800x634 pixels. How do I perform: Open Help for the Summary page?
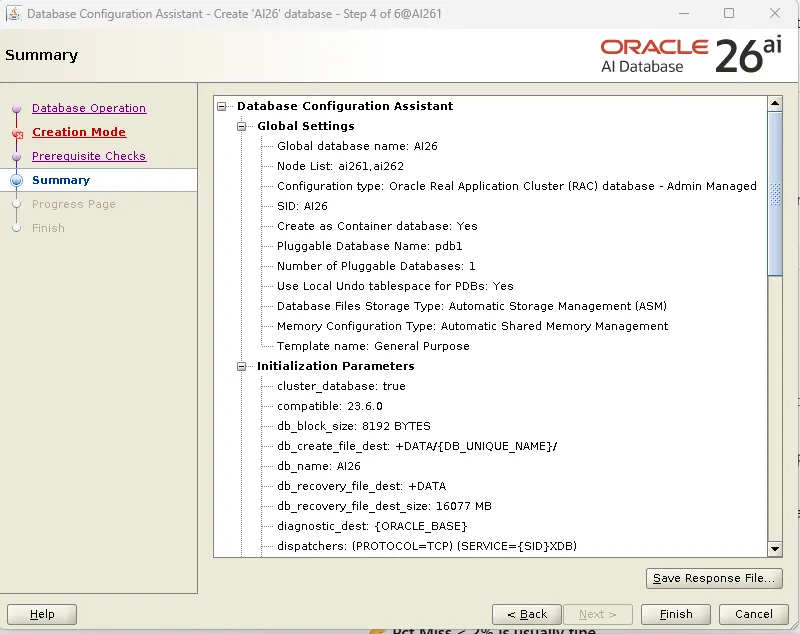point(42,614)
